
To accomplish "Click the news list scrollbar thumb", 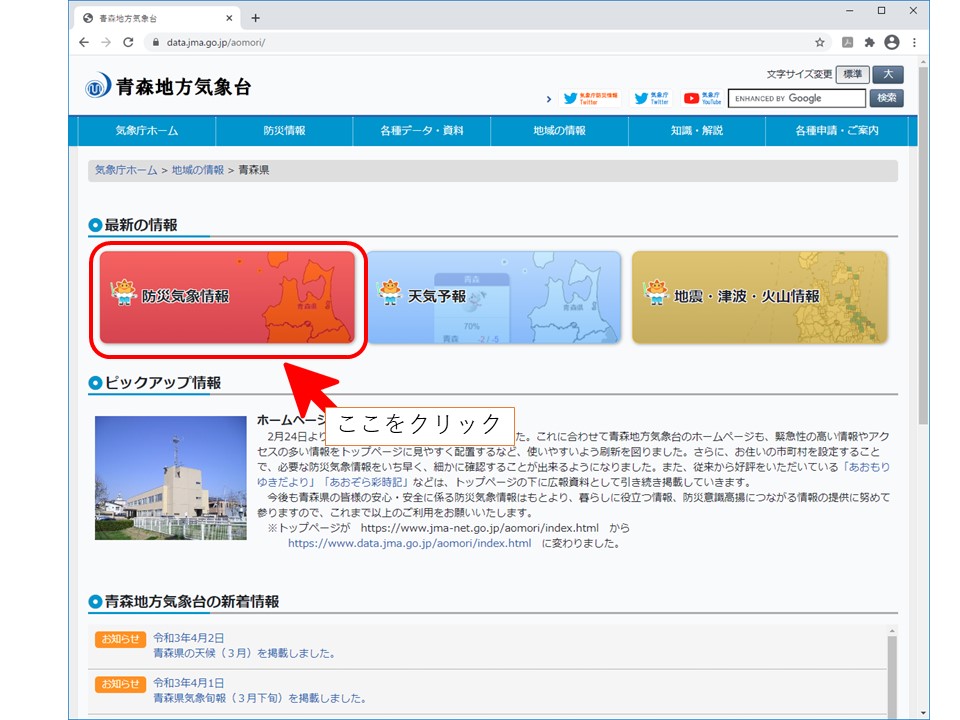I will 892,677.
